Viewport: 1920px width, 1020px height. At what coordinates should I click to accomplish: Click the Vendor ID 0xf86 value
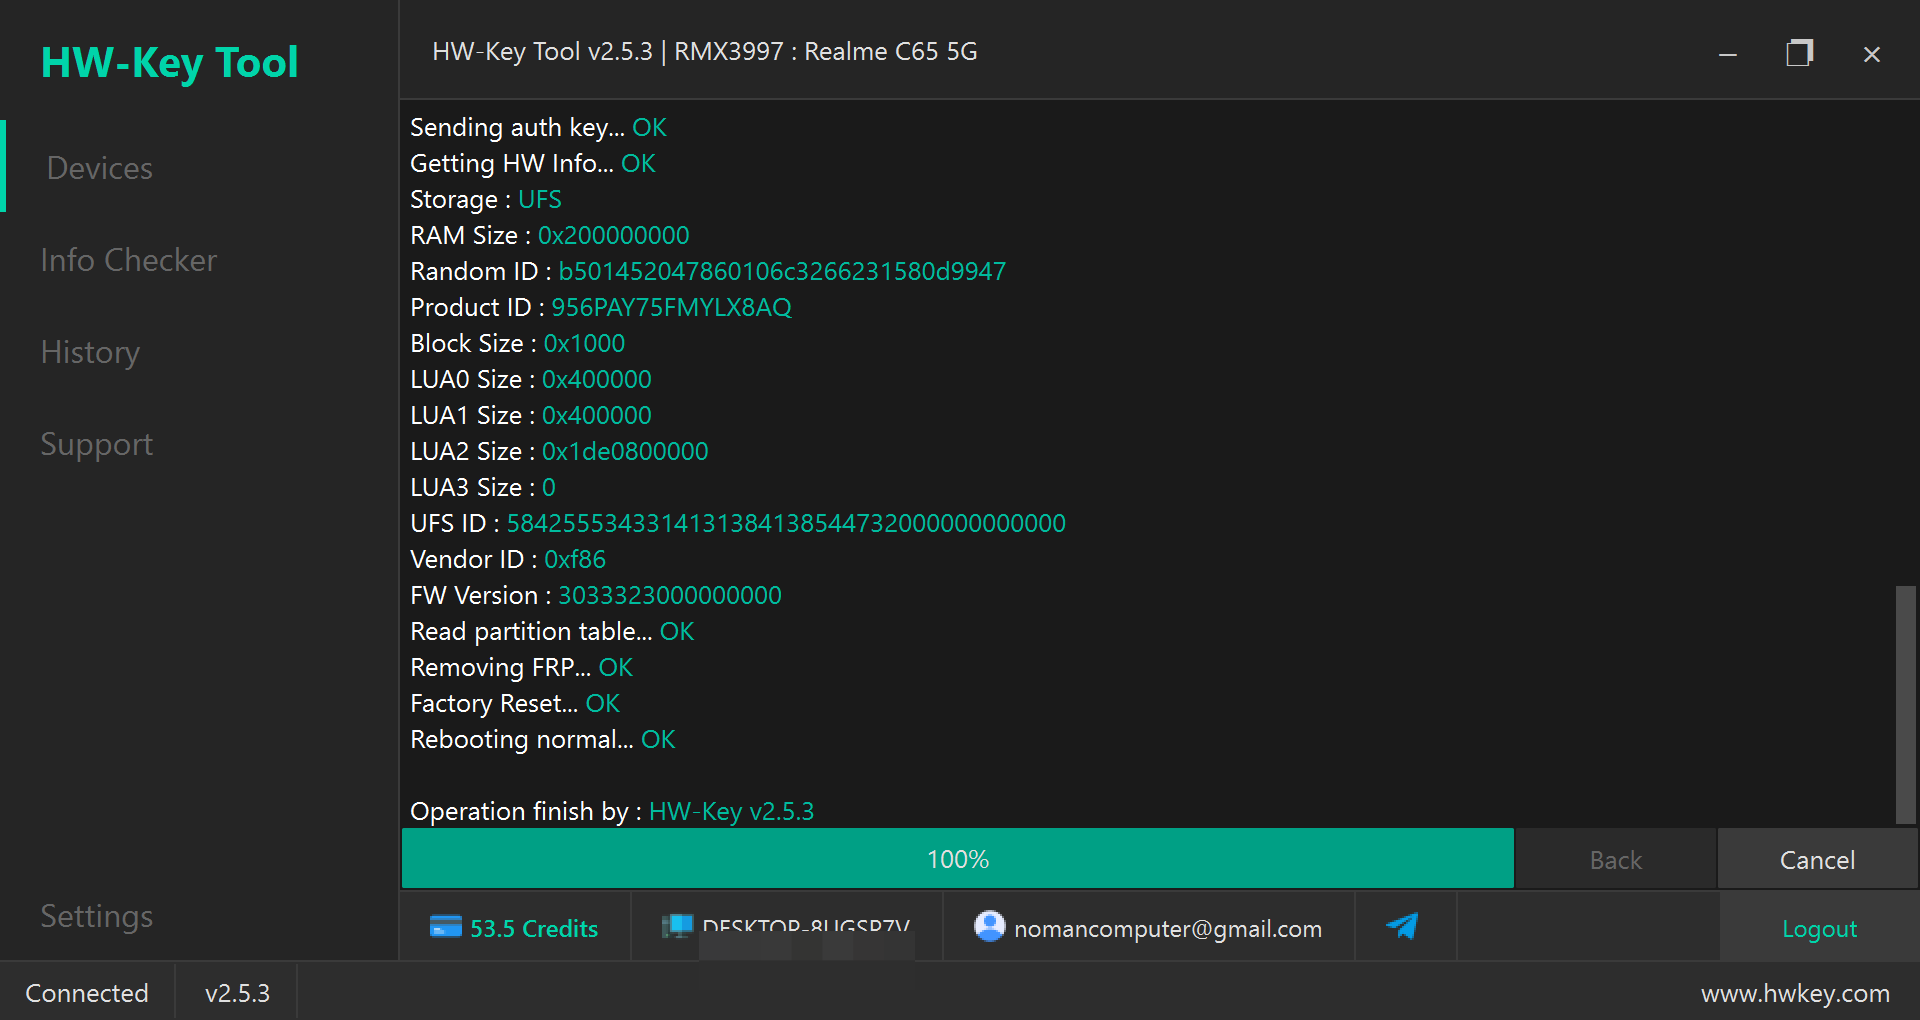(575, 559)
